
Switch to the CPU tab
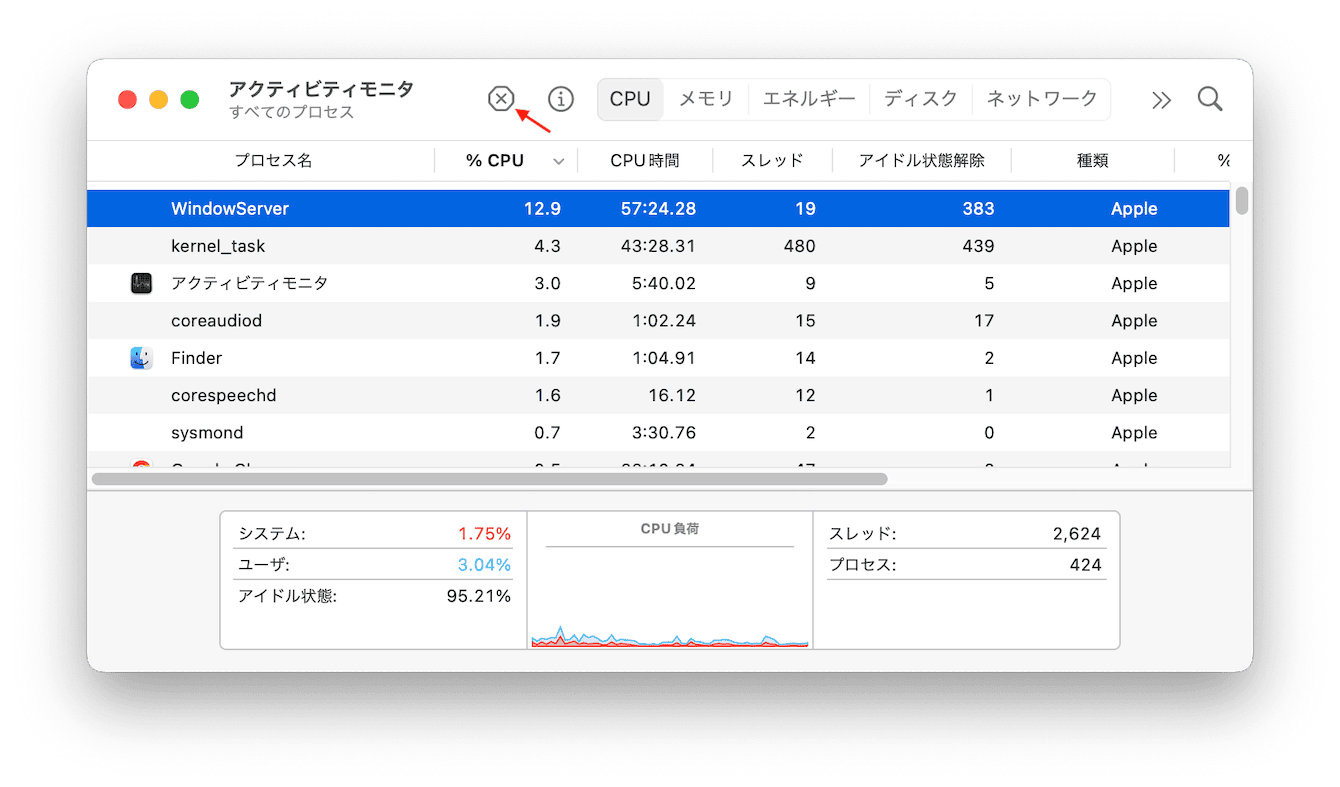tap(630, 99)
